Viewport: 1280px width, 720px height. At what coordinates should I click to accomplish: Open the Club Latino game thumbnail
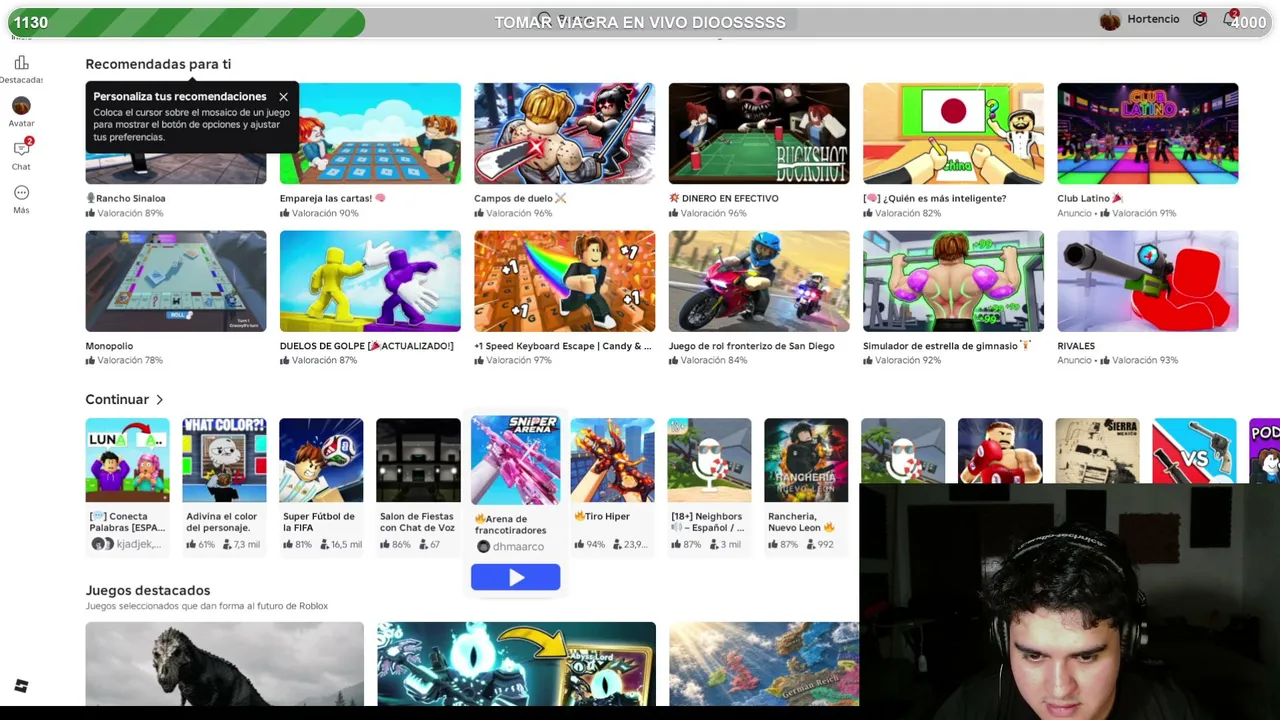1147,133
